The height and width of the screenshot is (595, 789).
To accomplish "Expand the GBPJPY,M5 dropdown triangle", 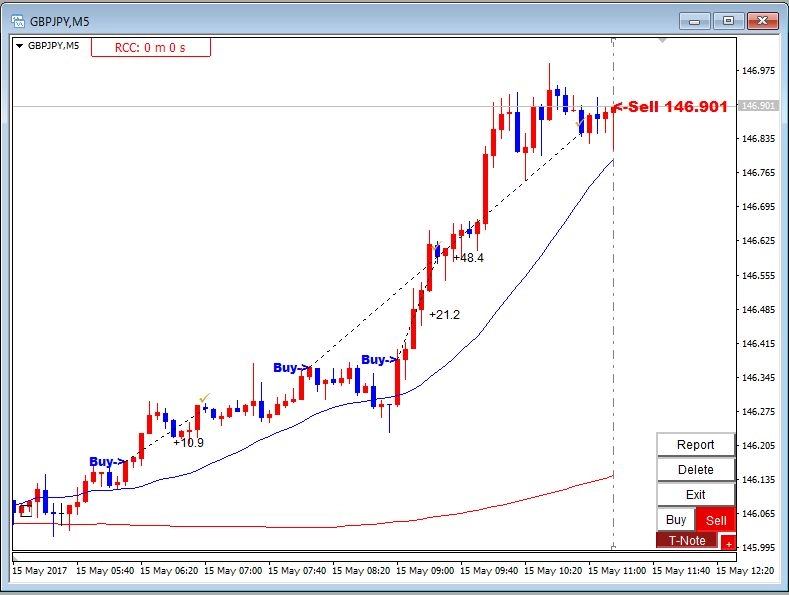I will point(20,46).
